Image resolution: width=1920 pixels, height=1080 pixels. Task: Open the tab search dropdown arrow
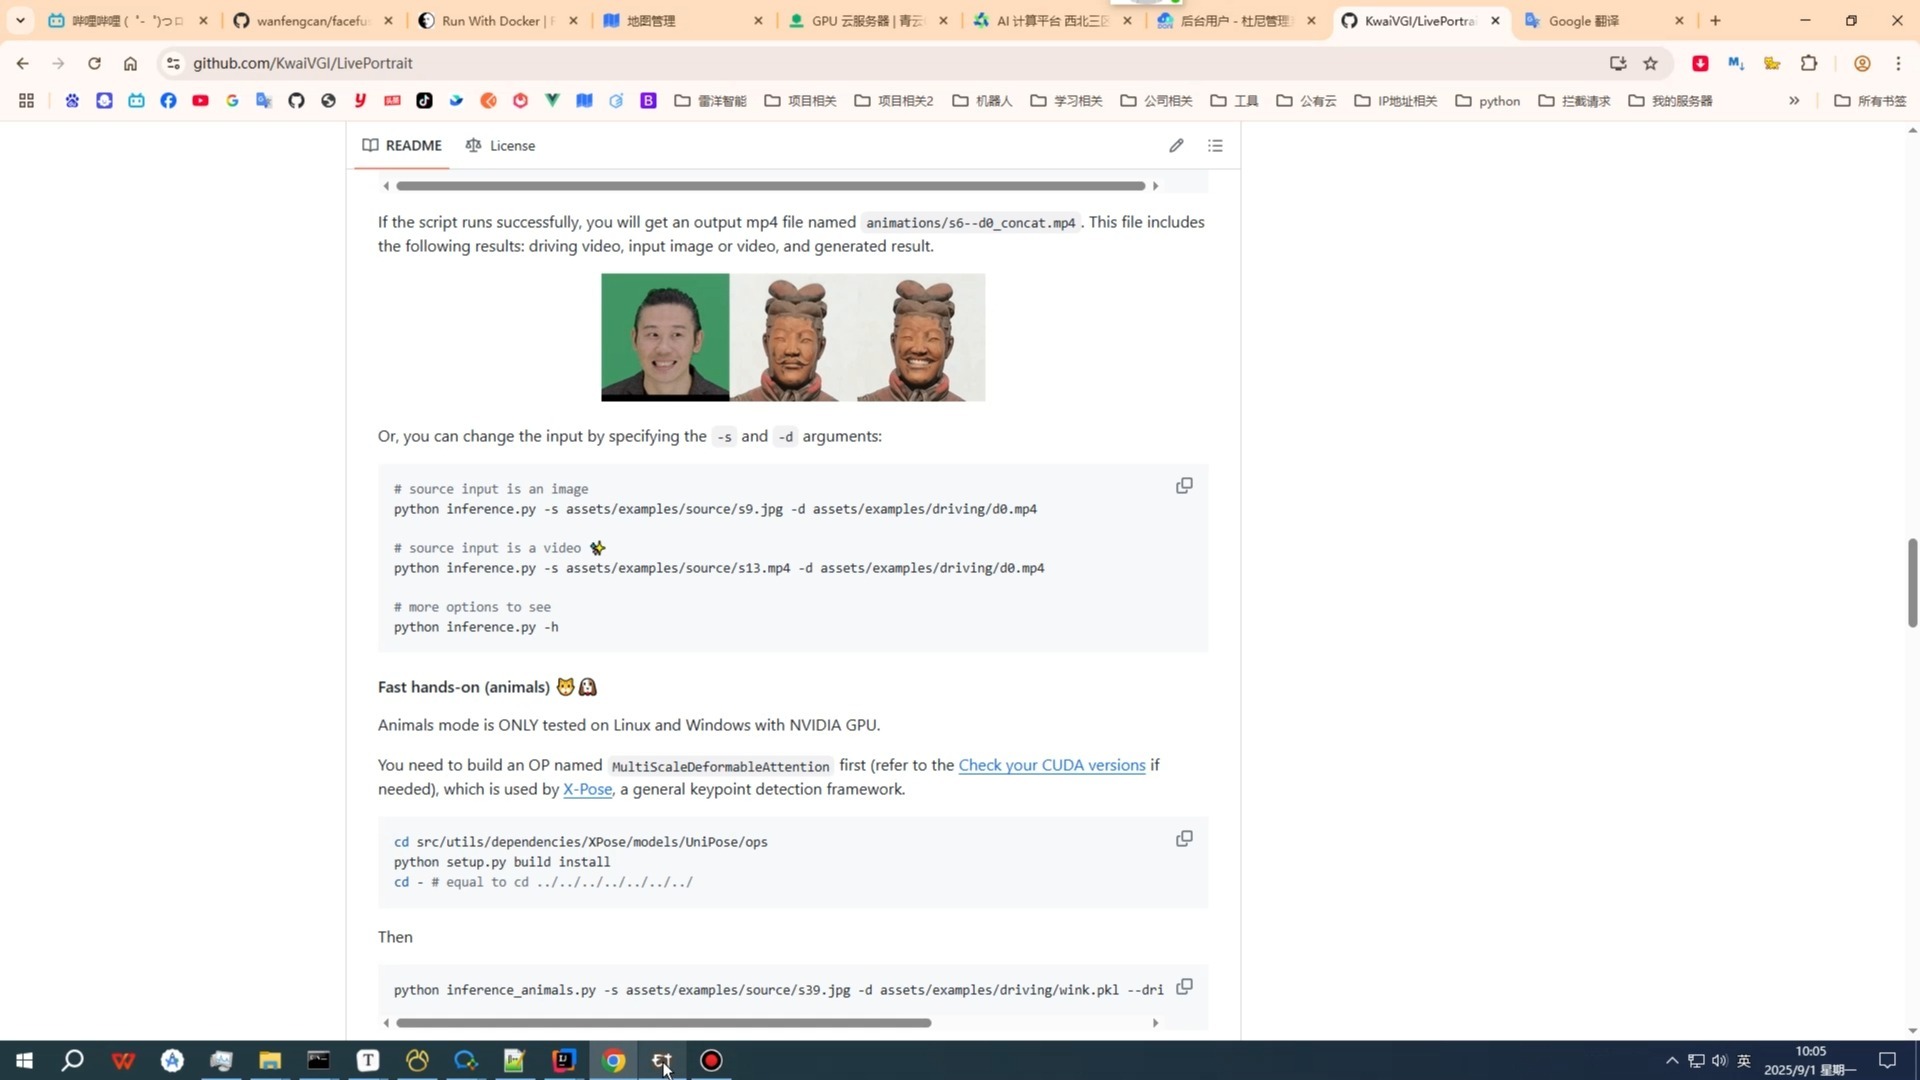[20, 20]
